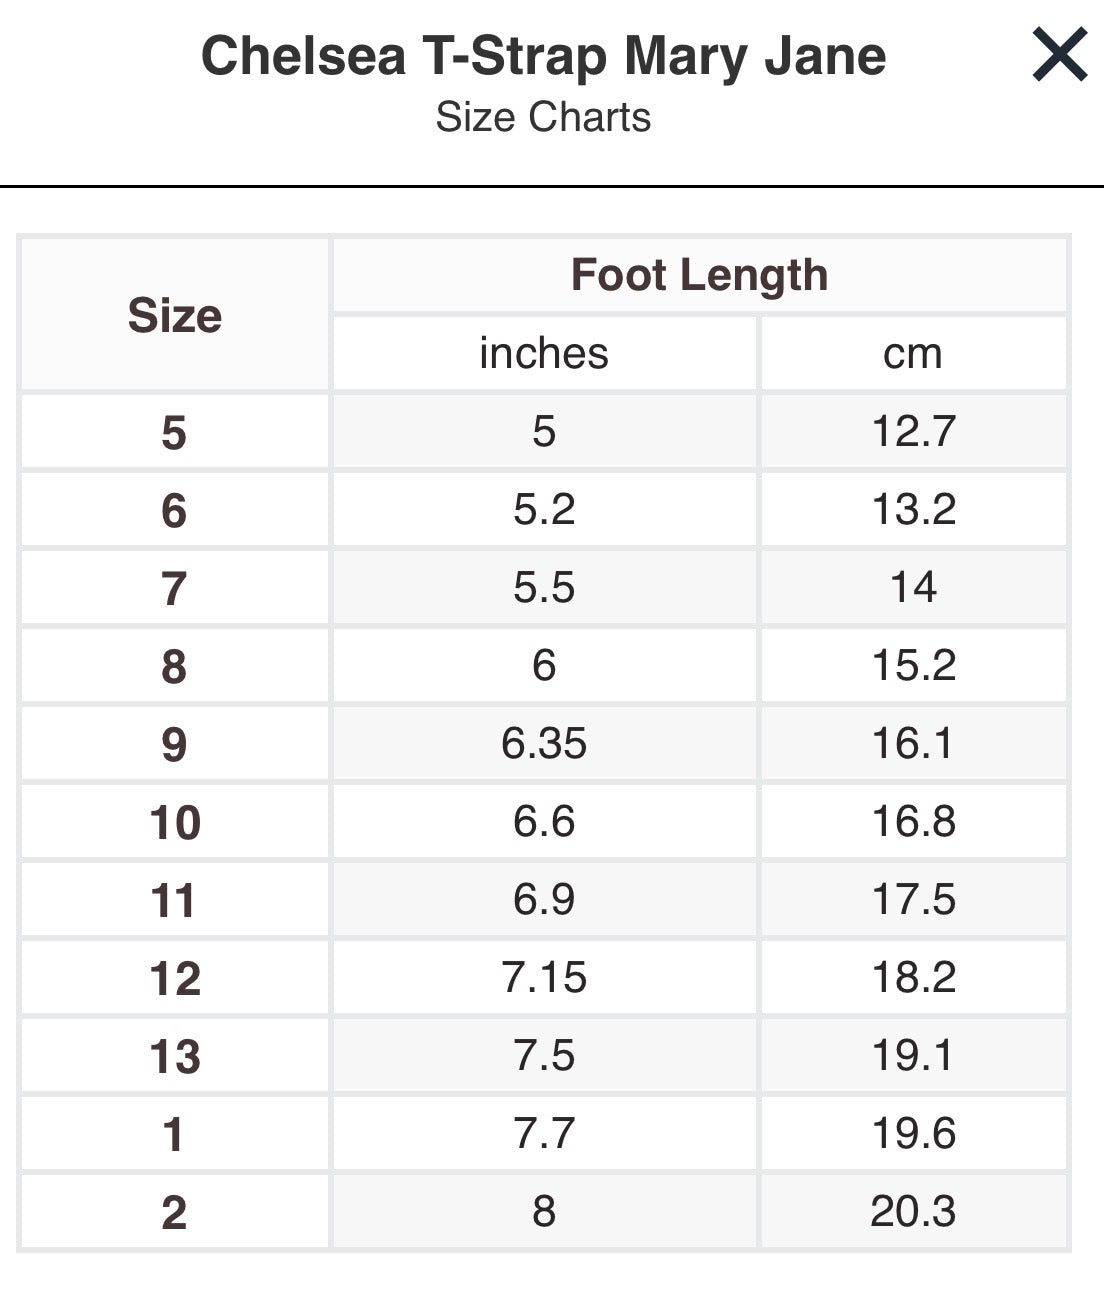Click the Chelsea T-Strap Mary Jane title
This screenshot has width=1104, height=1301.
(543, 55)
